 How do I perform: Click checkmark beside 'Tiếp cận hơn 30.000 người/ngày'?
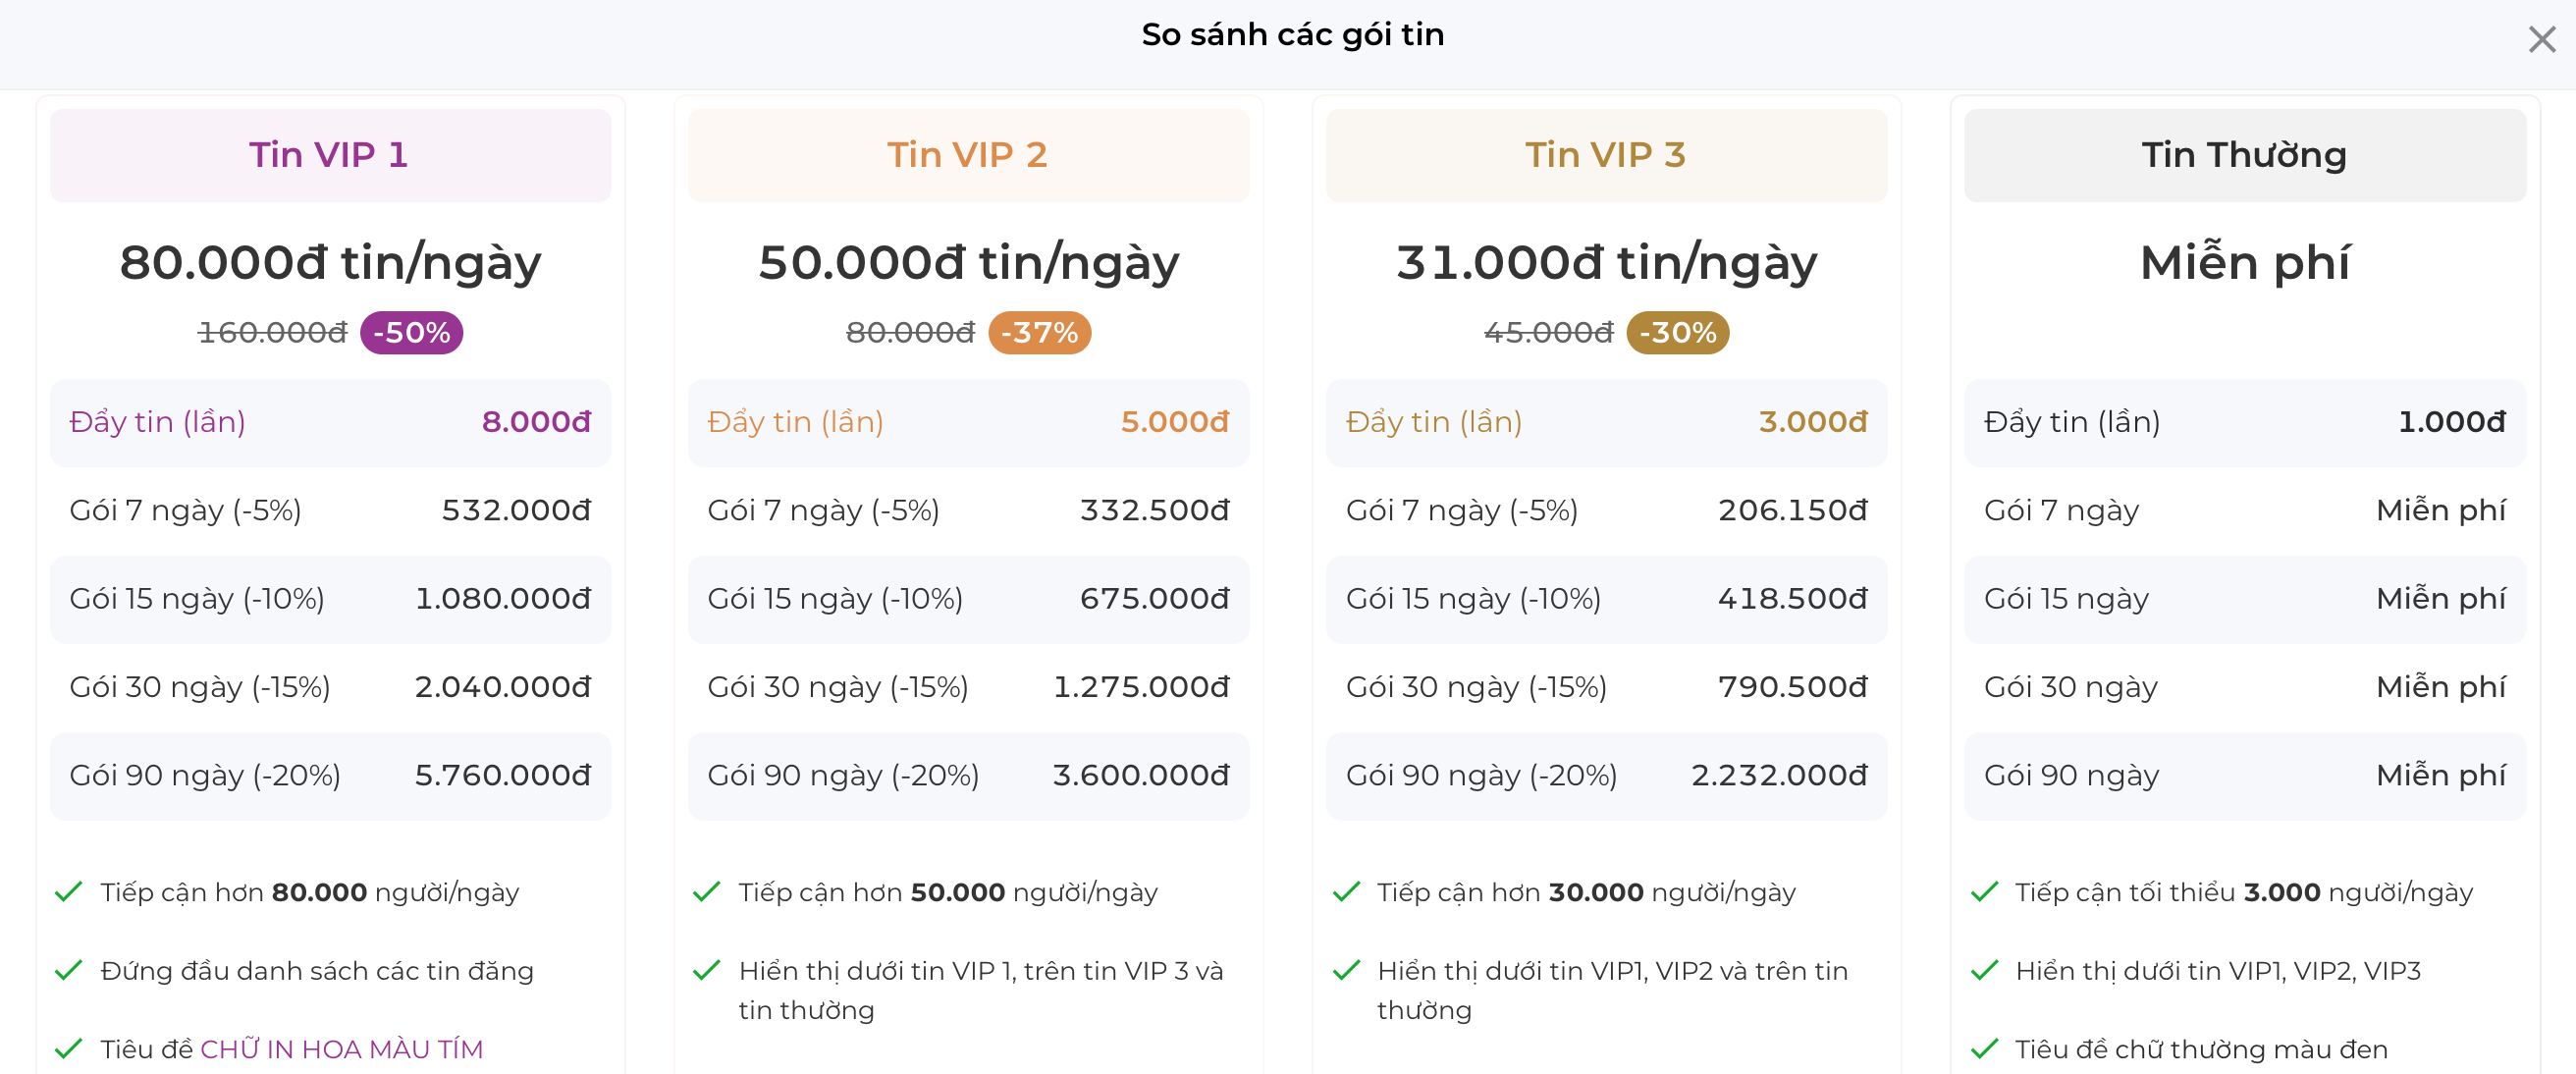click(x=1346, y=891)
